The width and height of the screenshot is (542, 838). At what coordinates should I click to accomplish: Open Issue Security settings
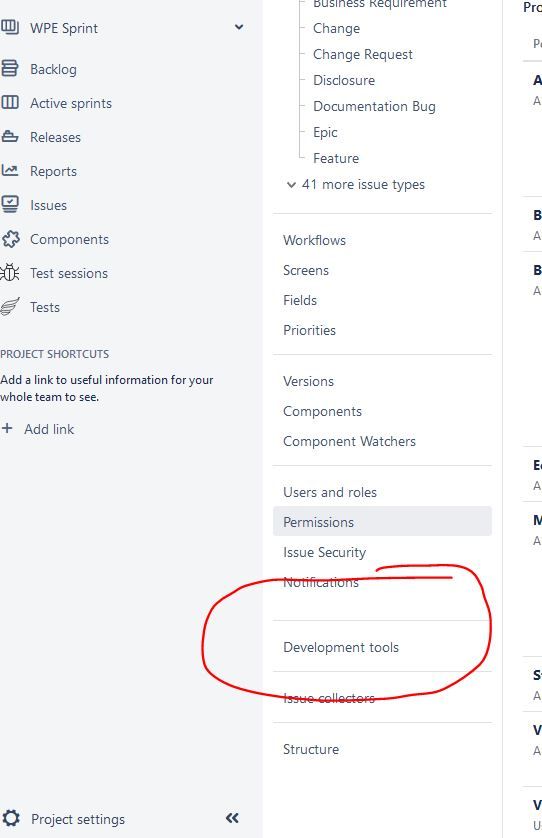click(324, 553)
